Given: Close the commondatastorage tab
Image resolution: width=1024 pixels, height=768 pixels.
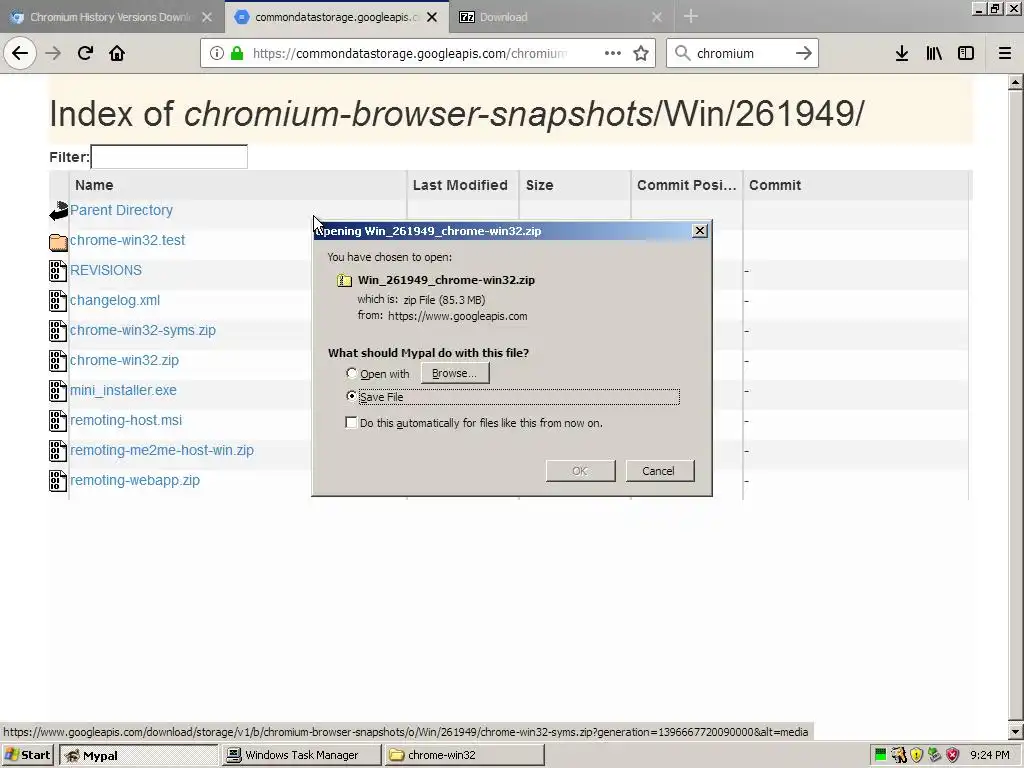Looking at the screenshot, I should click(432, 17).
